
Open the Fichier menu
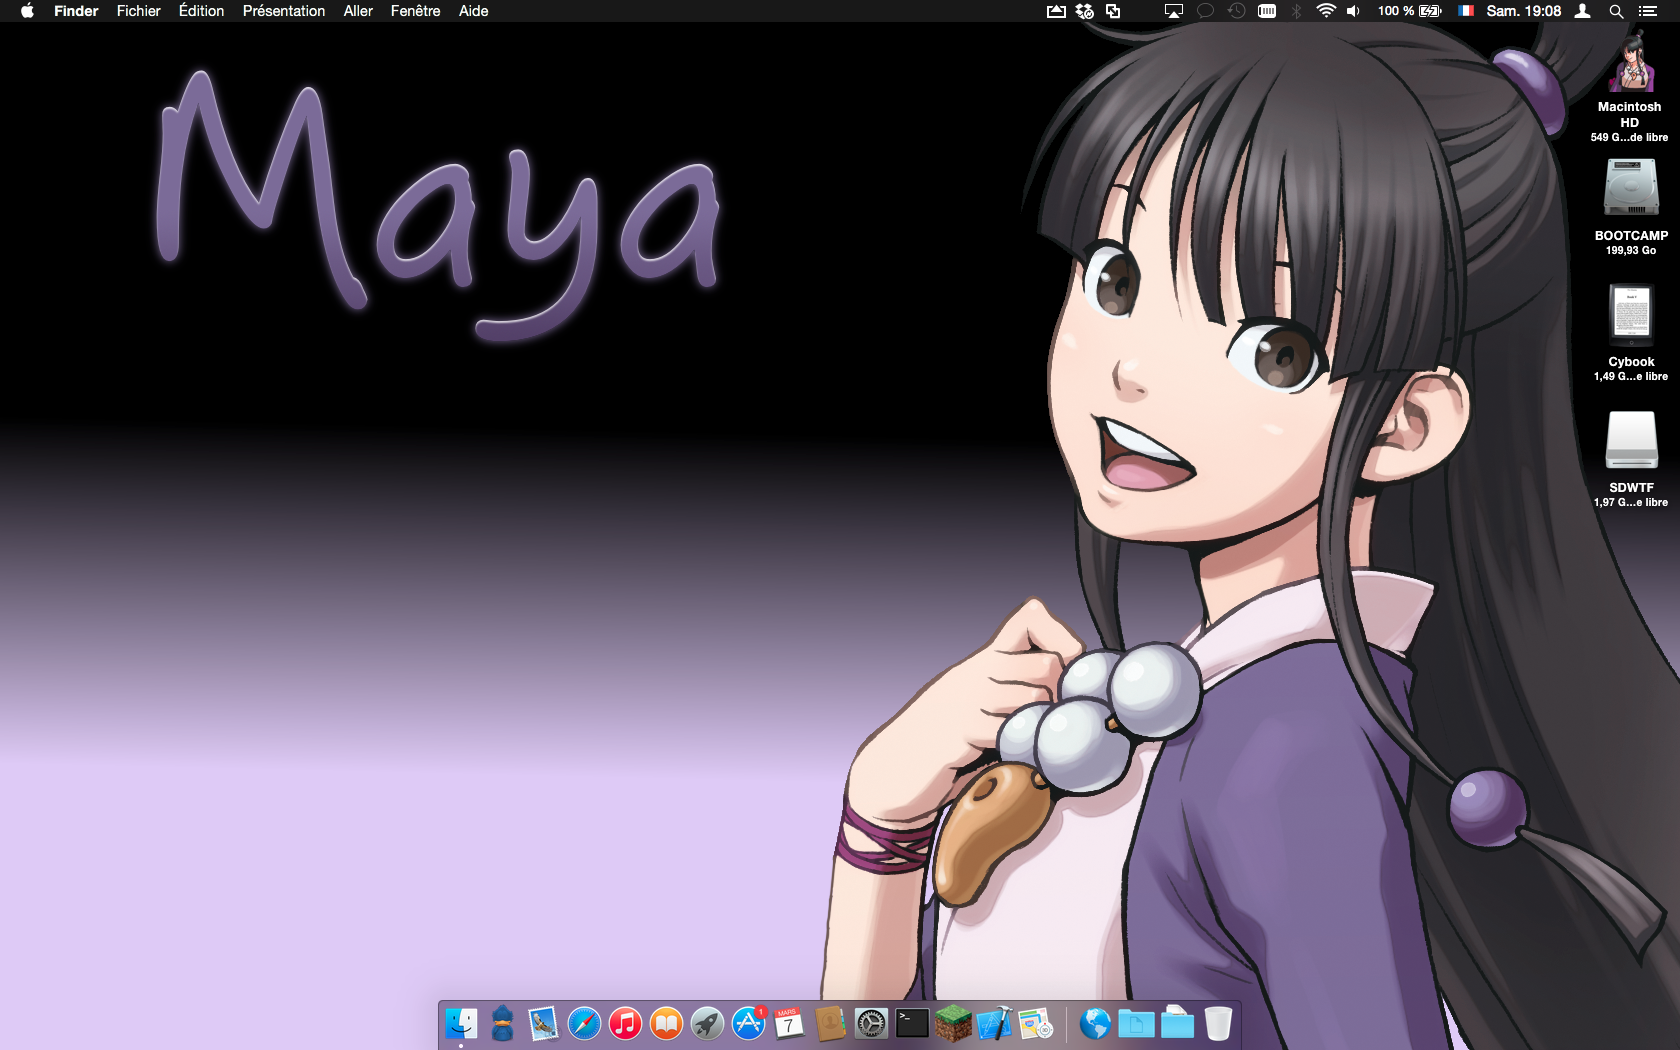coord(138,11)
